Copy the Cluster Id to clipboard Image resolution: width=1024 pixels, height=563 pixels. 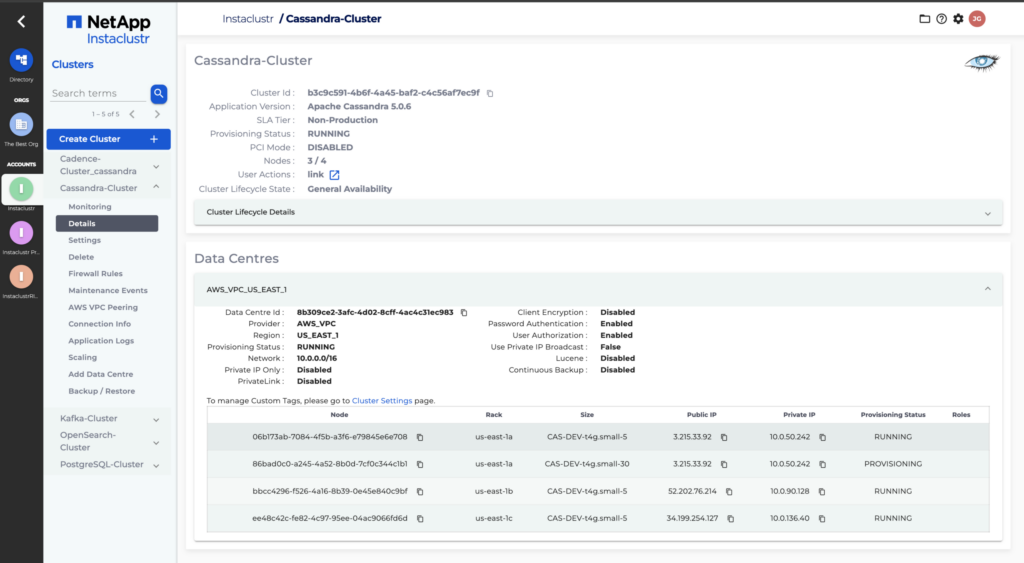click(490, 93)
